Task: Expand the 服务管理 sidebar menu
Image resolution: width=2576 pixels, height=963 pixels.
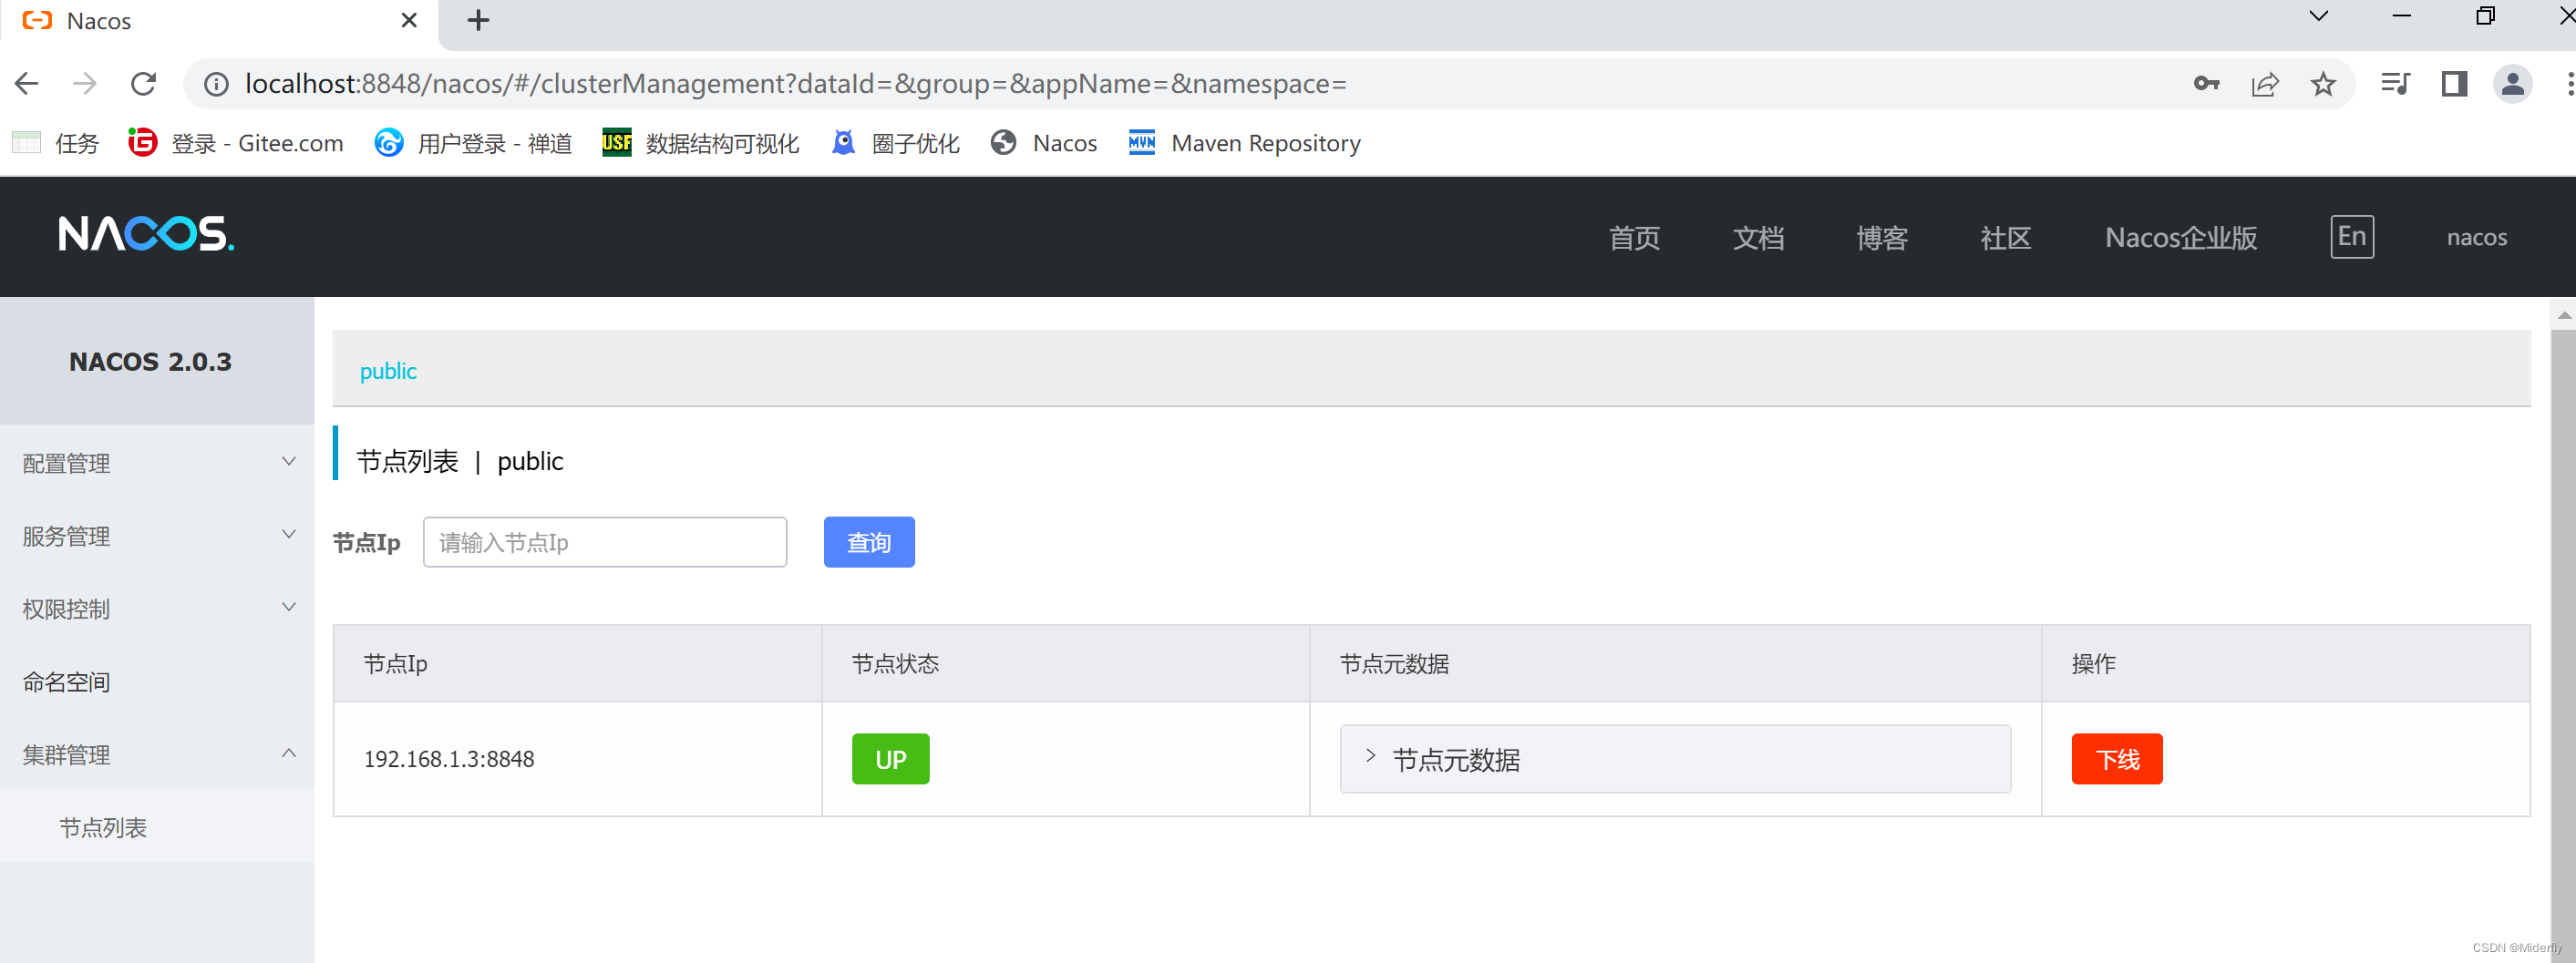Action: point(157,536)
